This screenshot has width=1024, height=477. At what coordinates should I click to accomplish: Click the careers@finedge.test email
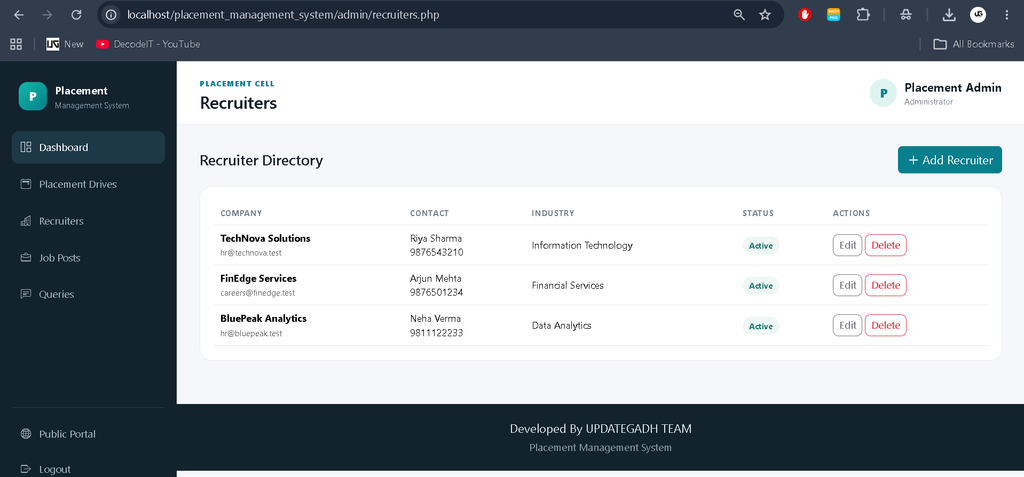tap(257, 293)
